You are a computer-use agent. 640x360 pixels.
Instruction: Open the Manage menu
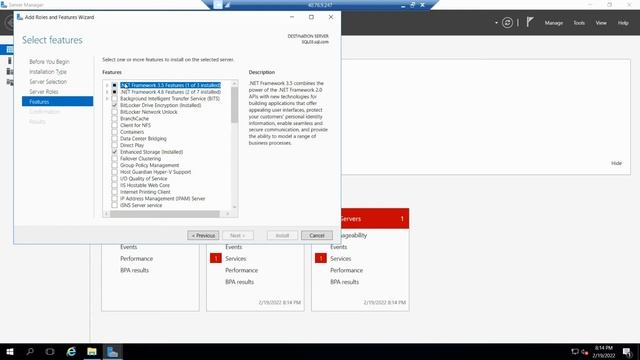(553, 23)
